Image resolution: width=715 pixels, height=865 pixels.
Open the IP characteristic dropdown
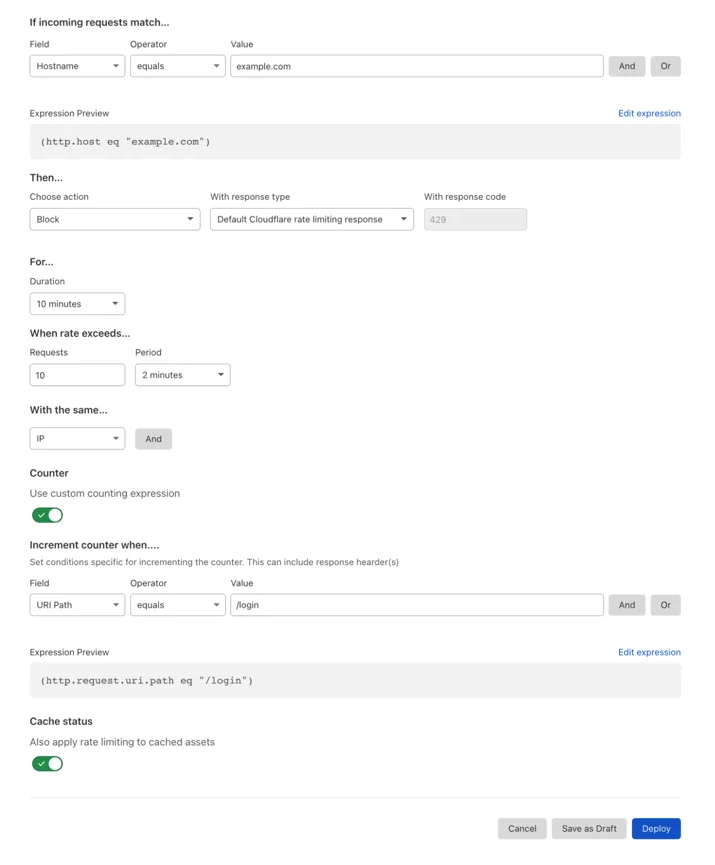click(x=77, y=439)
